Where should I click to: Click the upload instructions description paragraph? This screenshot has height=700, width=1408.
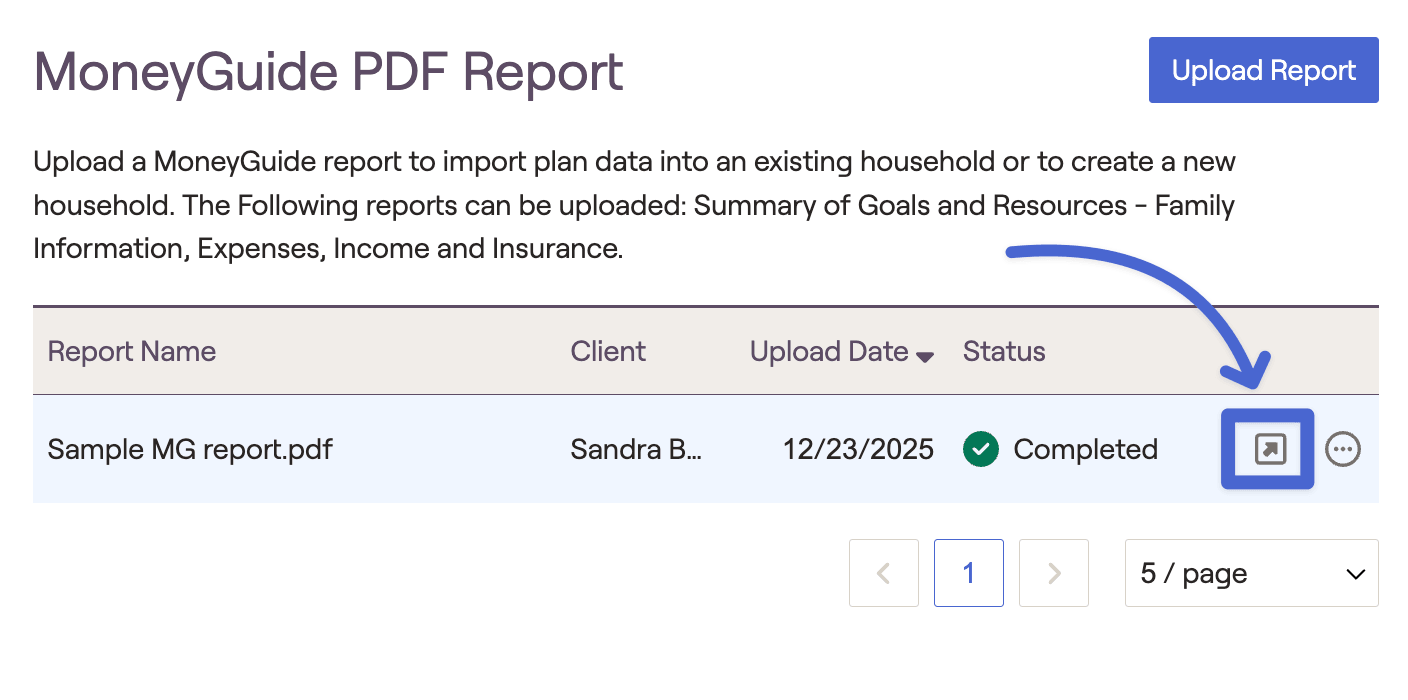tap(634, 205)
